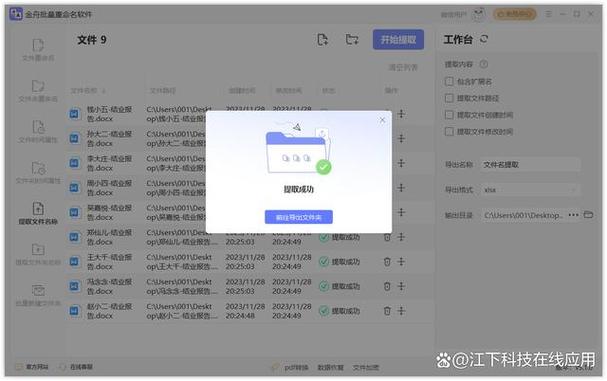Screen dimensions: 607x381
Task: Select the 李大庄-结业报告.docx file name
Action: point(109,163)
